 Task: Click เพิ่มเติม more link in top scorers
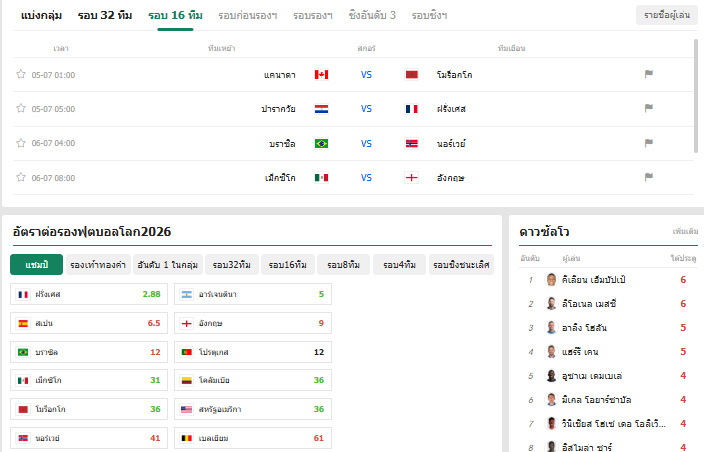685,231
